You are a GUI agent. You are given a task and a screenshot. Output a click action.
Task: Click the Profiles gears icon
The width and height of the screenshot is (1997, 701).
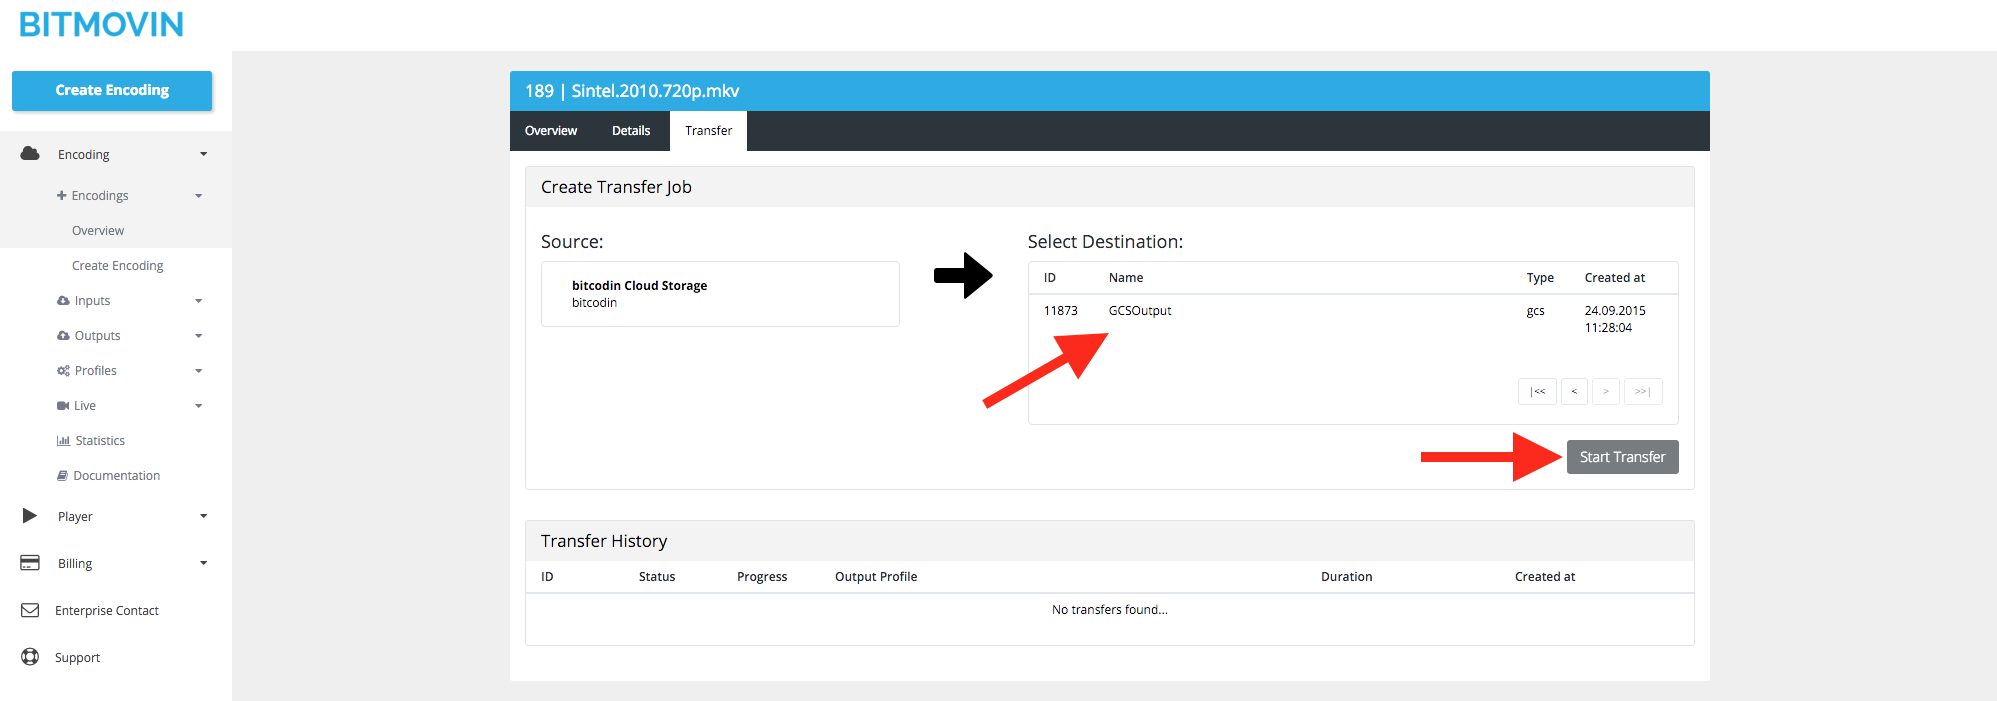(63, 371)
